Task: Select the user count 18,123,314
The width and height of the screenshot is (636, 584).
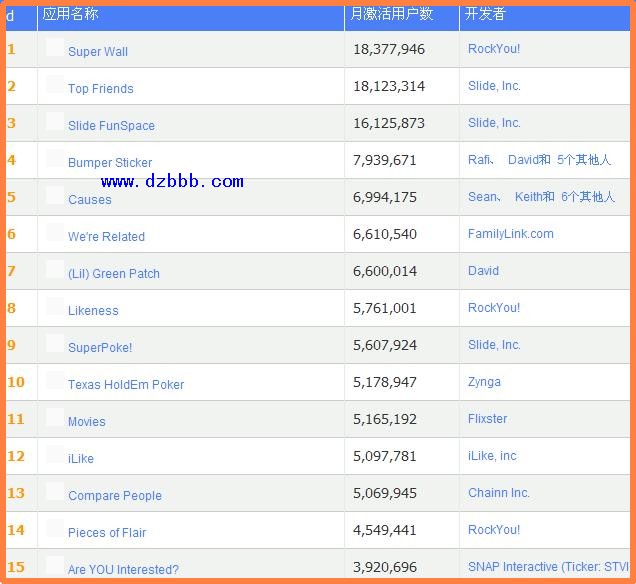Action: [389, 86]
